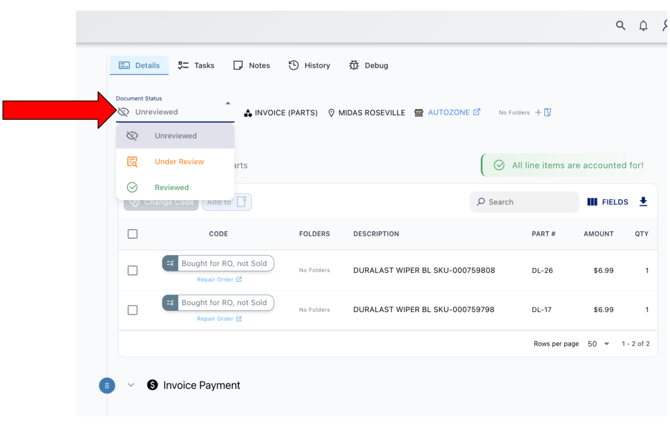Click the plus icon next to No Folders
The height and width of the screenshot is (427, 670).
[538, 113]
